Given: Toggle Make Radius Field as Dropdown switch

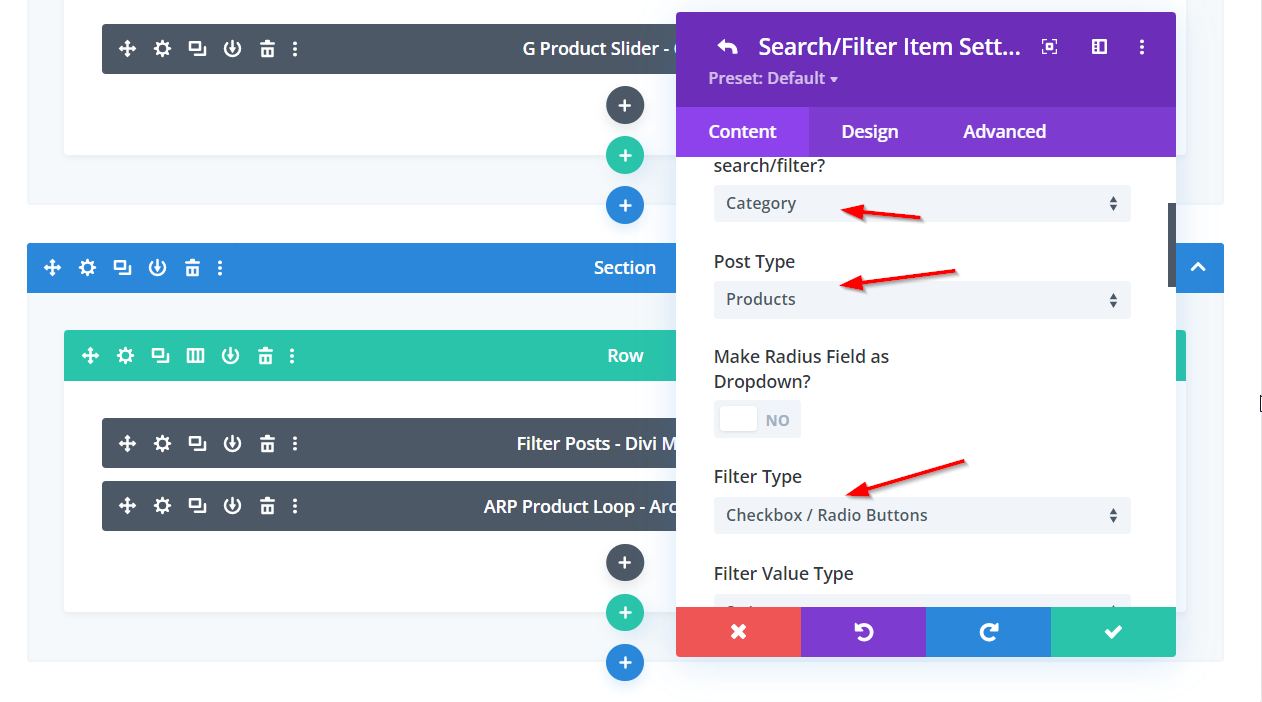Looking at the screenshot, I should pyautogui.click(x=757, y=420).
